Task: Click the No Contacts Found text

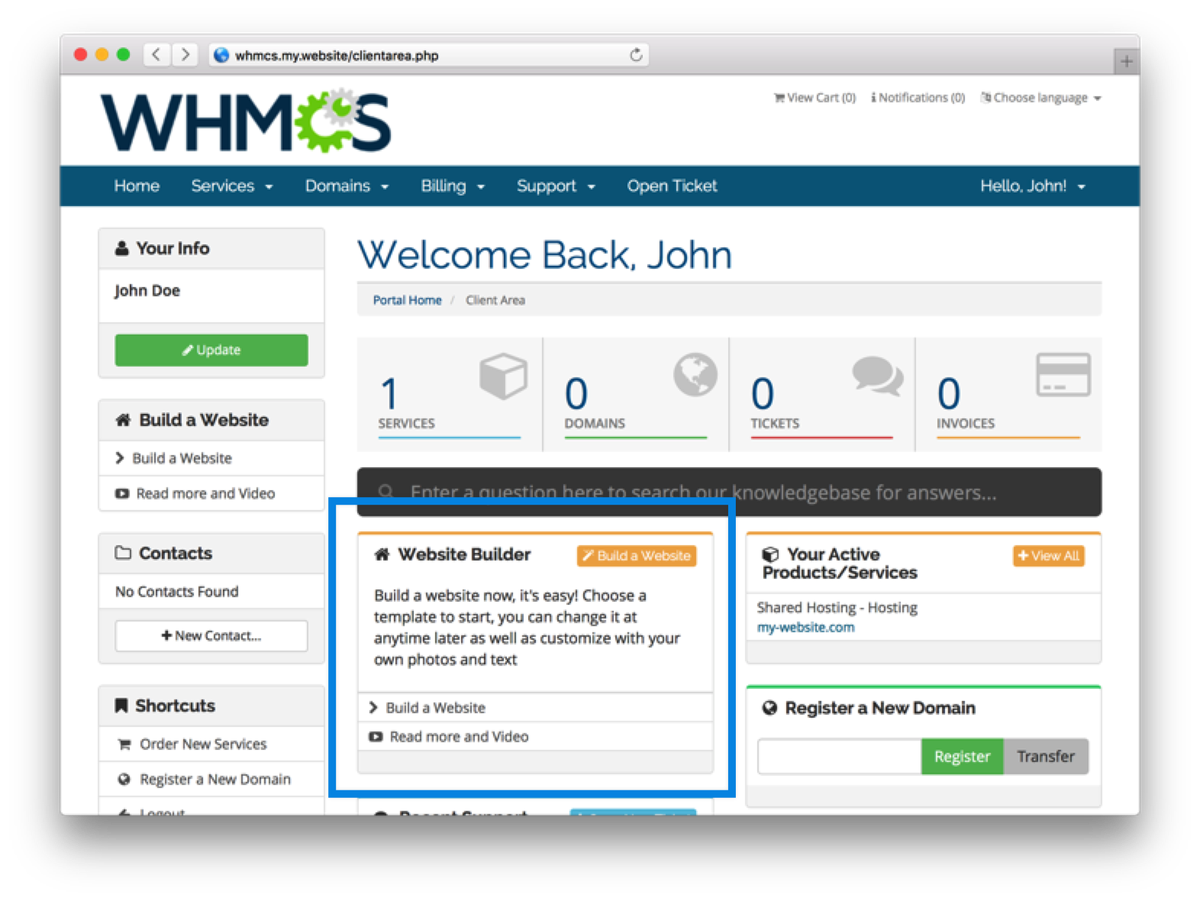Action: (x=177, y=592)
